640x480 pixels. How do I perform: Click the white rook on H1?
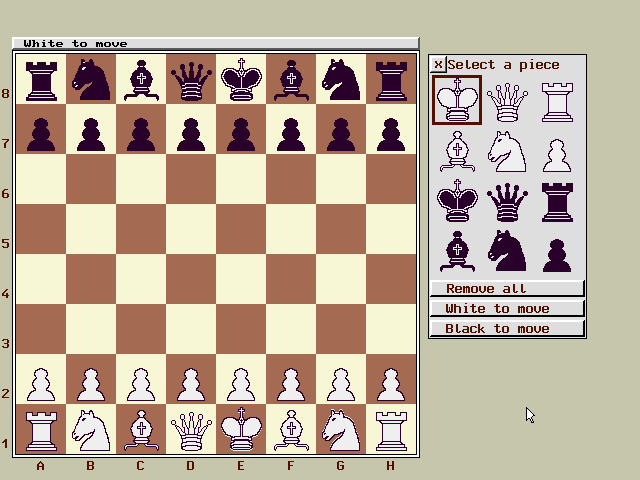click(391, 429)
